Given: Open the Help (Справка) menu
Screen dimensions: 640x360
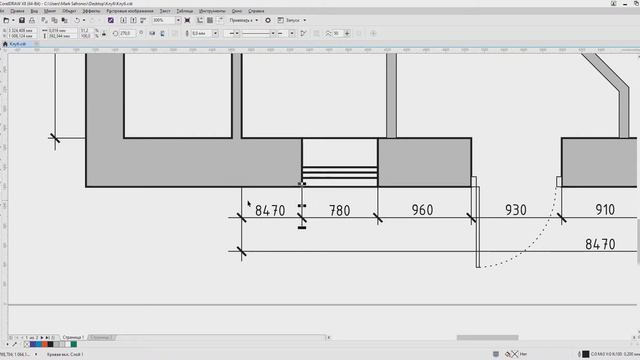Looking at the screenshot, I should coord(256,11).
